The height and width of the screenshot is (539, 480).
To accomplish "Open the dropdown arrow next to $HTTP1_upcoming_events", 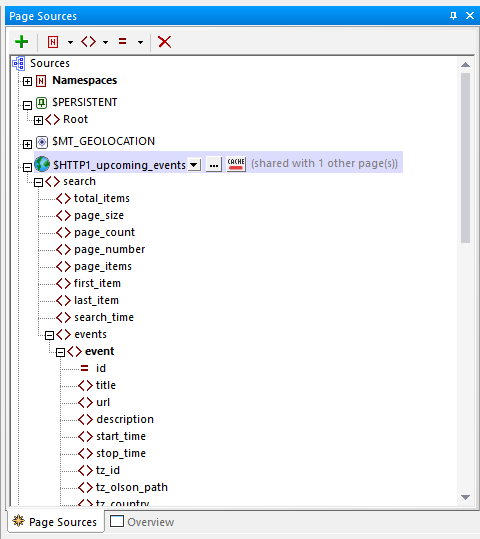I will click(194, 165).
